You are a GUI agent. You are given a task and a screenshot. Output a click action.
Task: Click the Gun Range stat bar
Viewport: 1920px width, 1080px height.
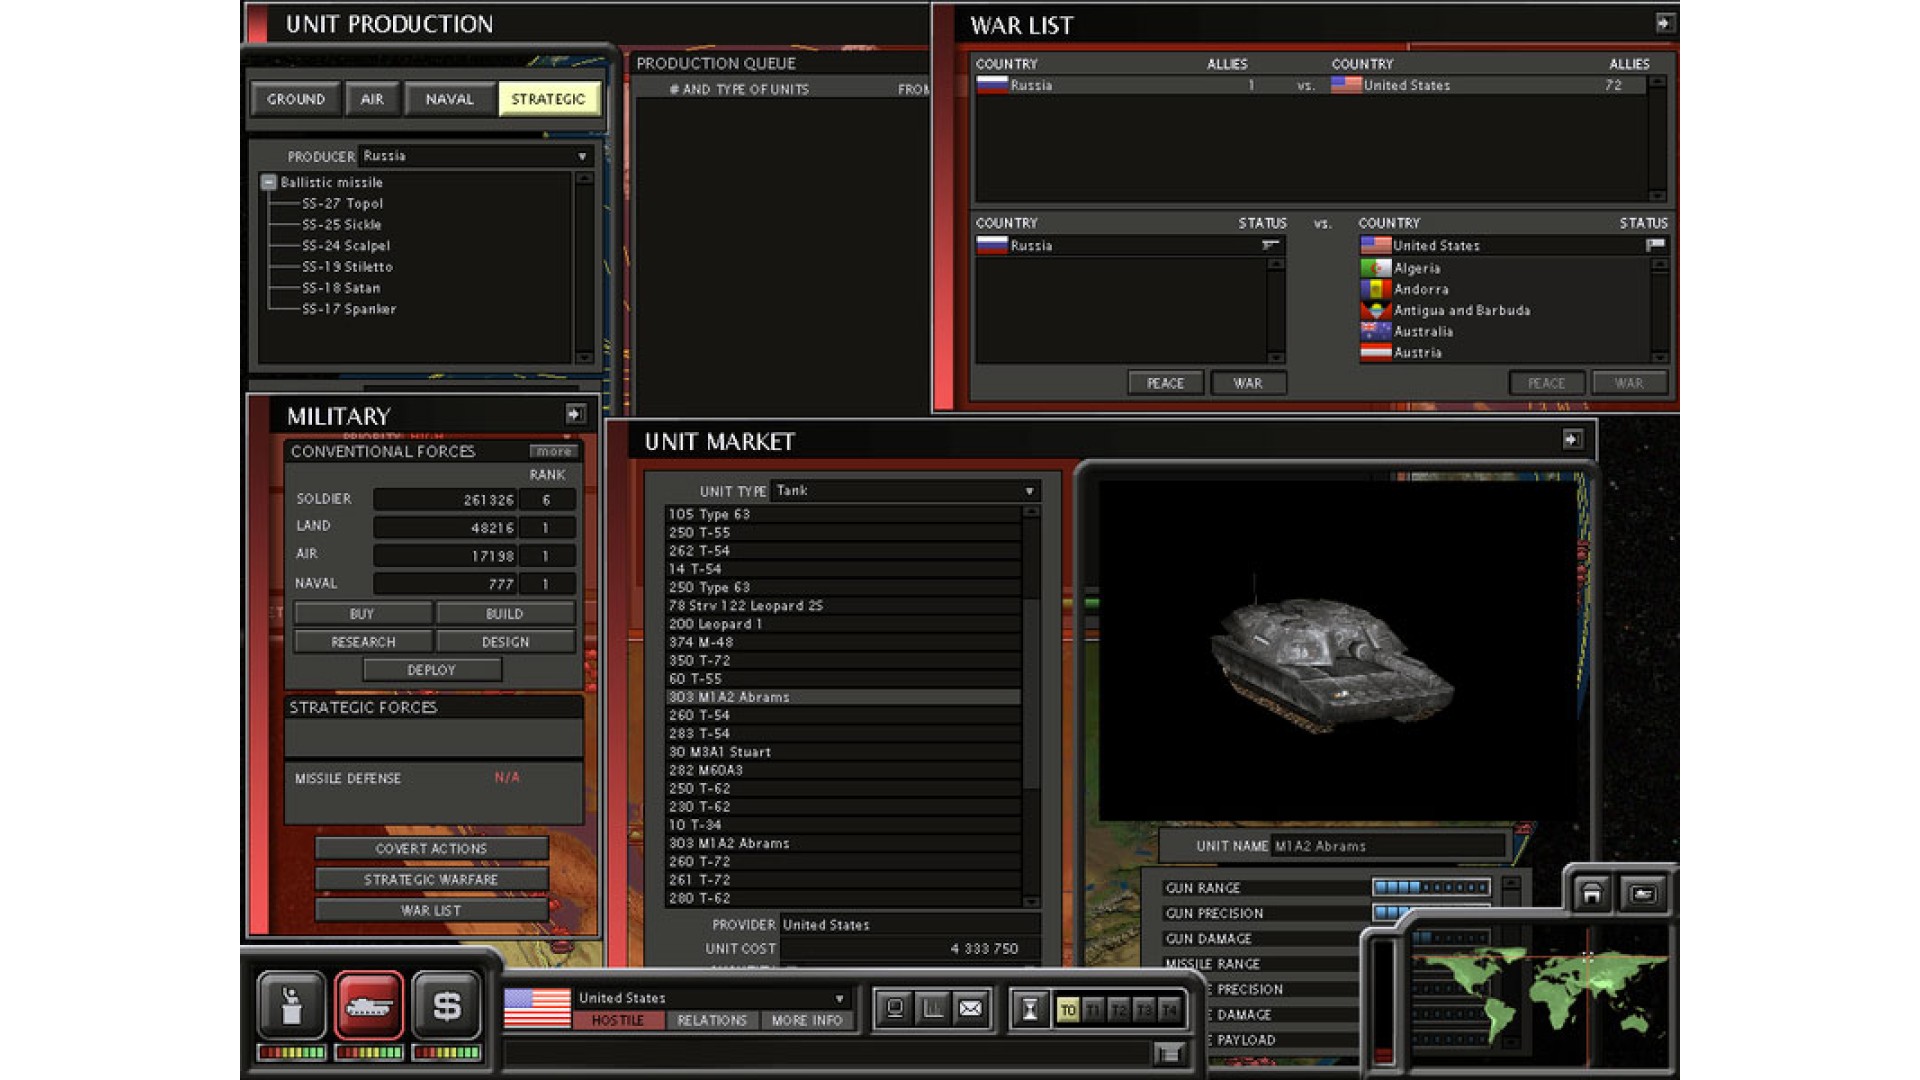(x=1430, y=887)
